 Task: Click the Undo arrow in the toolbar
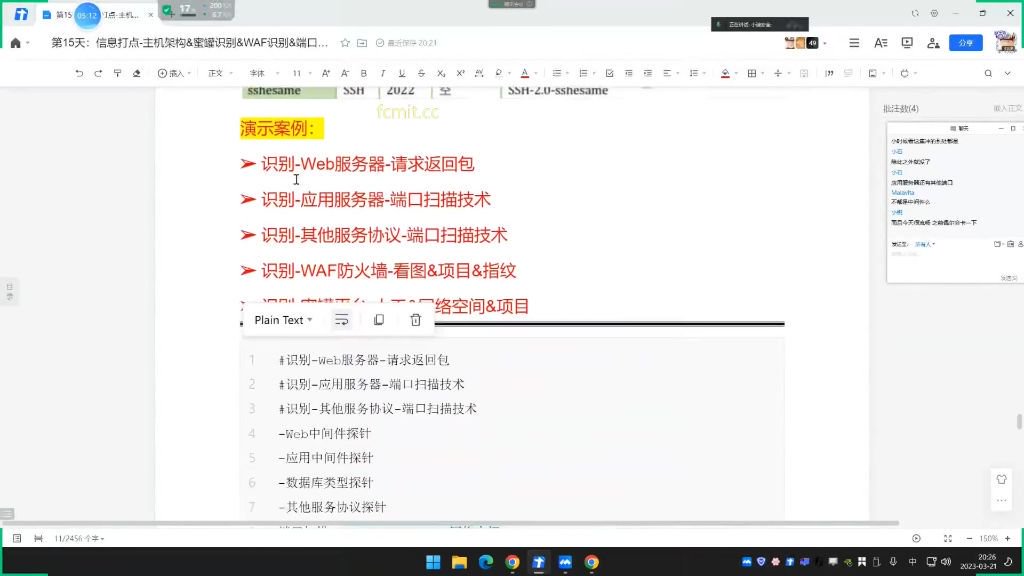(x=79, y=73)
